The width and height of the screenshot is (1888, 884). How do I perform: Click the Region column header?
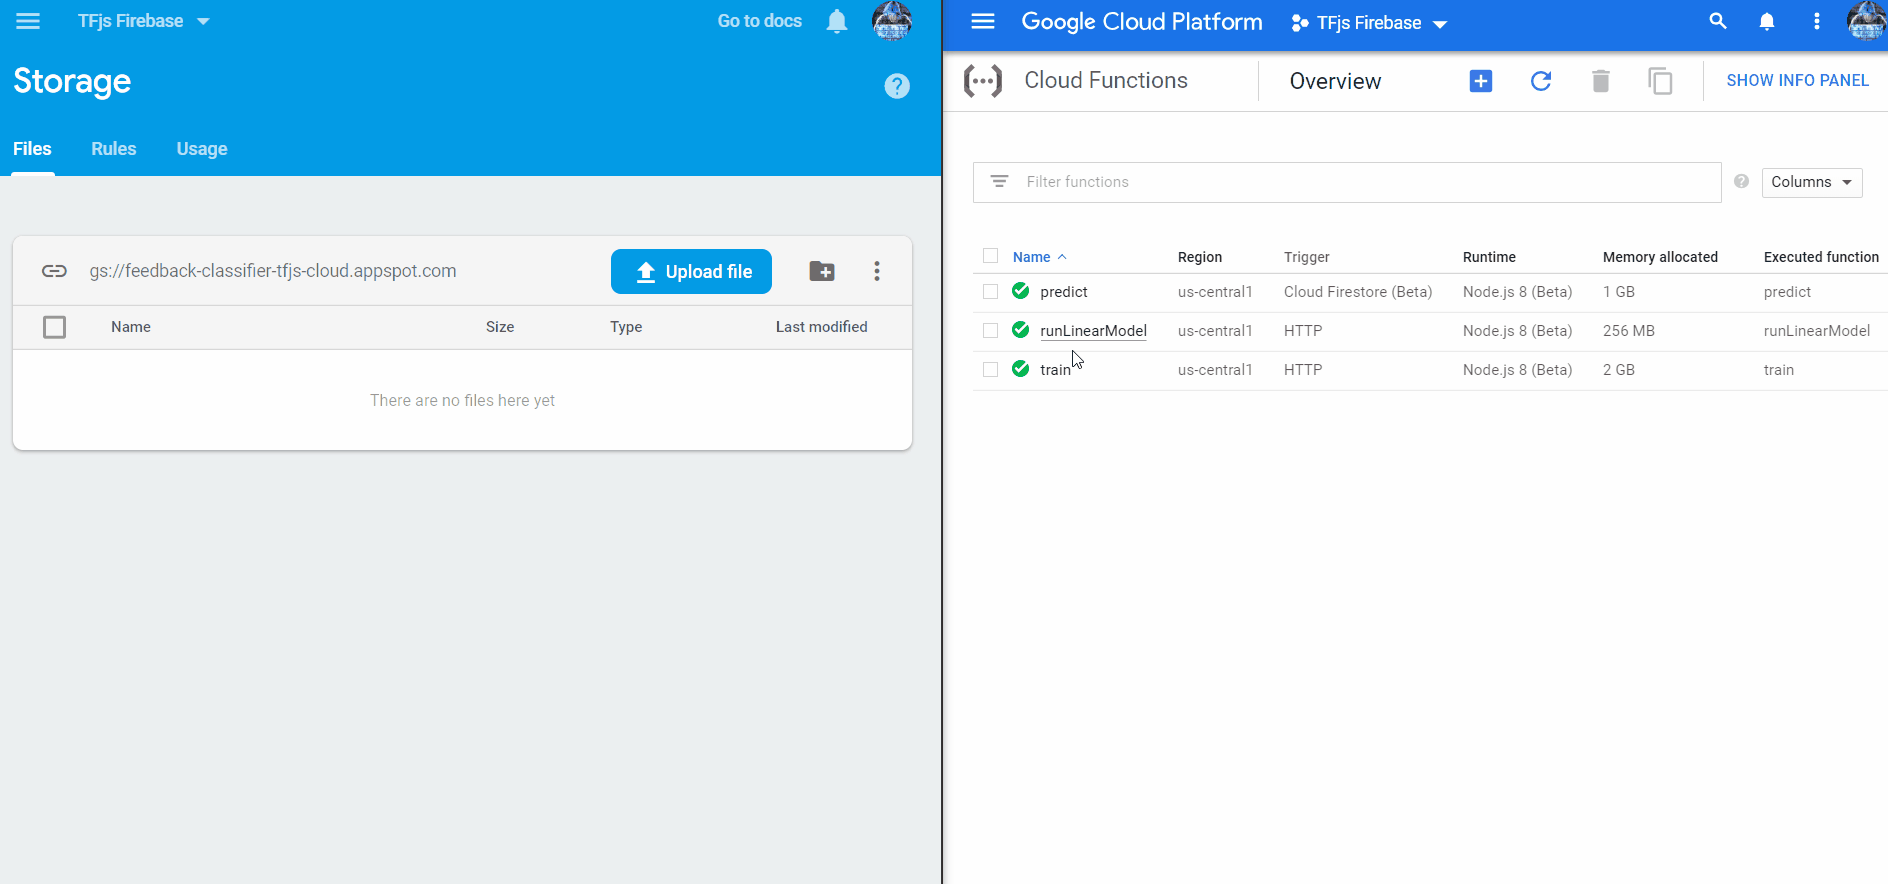[1200, 257]
